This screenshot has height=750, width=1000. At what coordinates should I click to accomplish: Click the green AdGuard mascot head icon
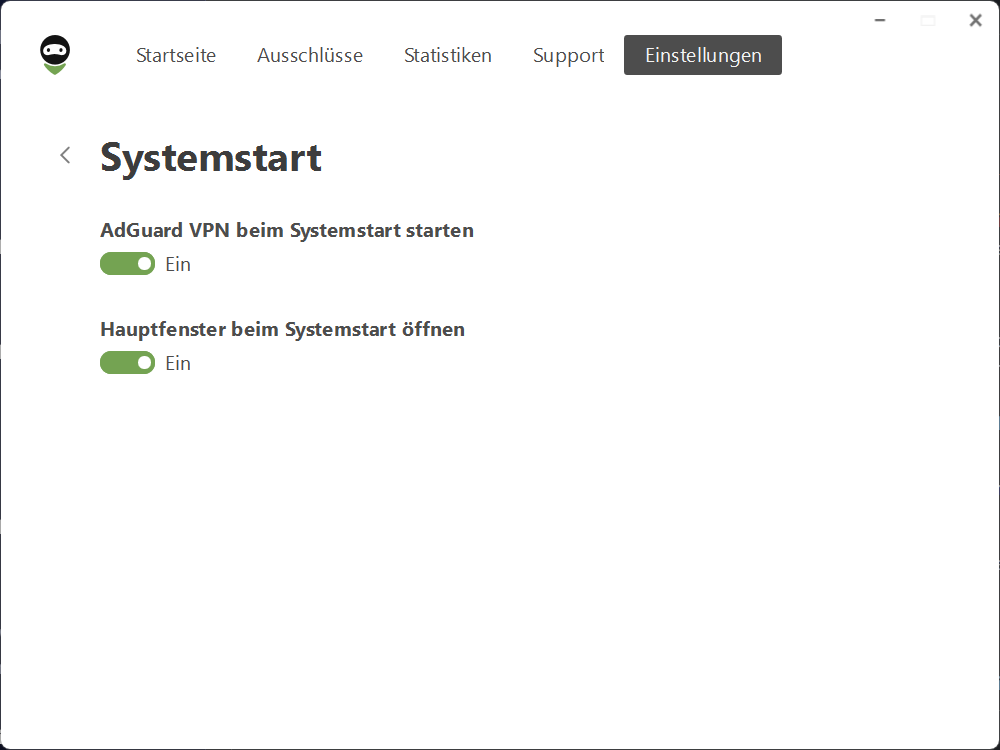coord(55,53)
